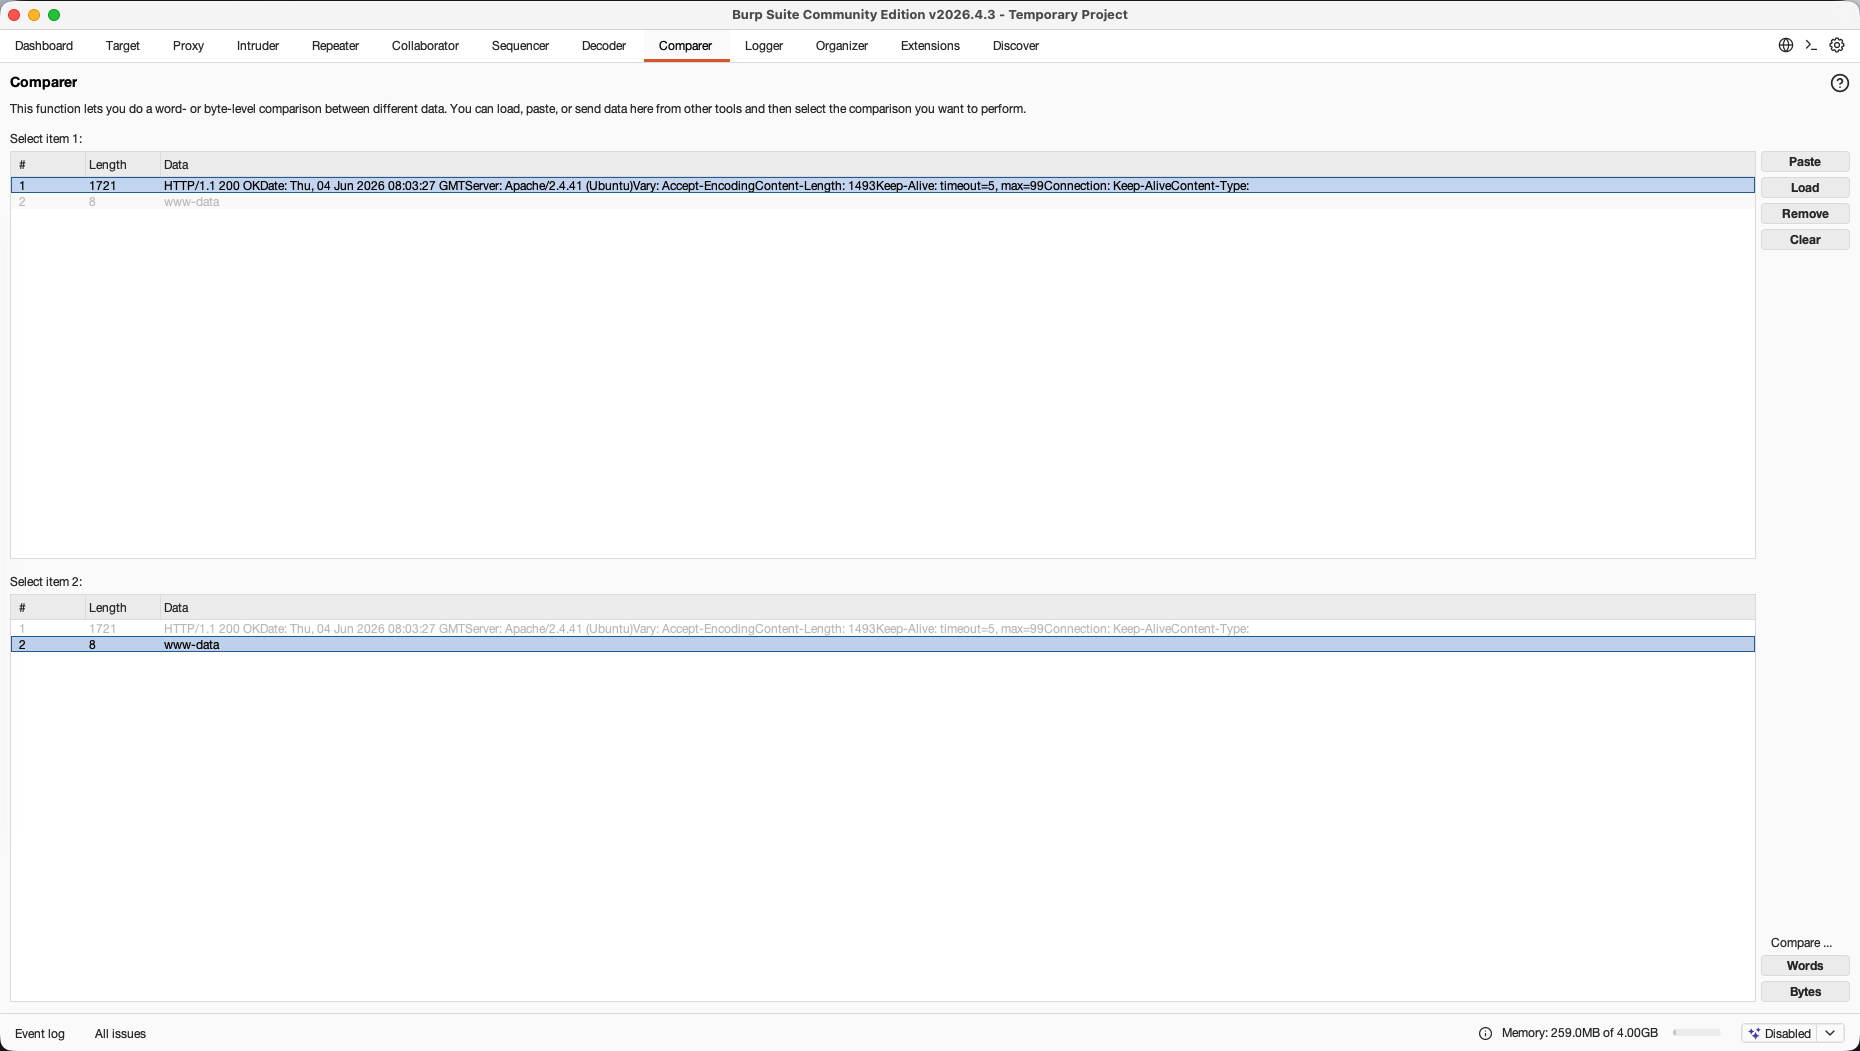Open the Event log
The width and height of the screenshot is (1860, 1051).
tap(40, 1034)
